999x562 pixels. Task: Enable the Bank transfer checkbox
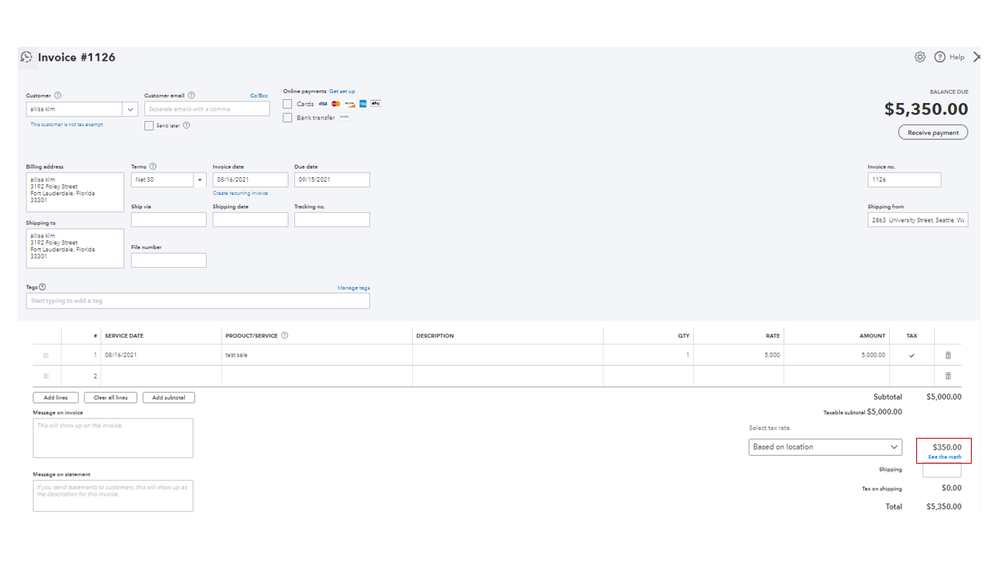pyautogui.click(x=288, y=118)
